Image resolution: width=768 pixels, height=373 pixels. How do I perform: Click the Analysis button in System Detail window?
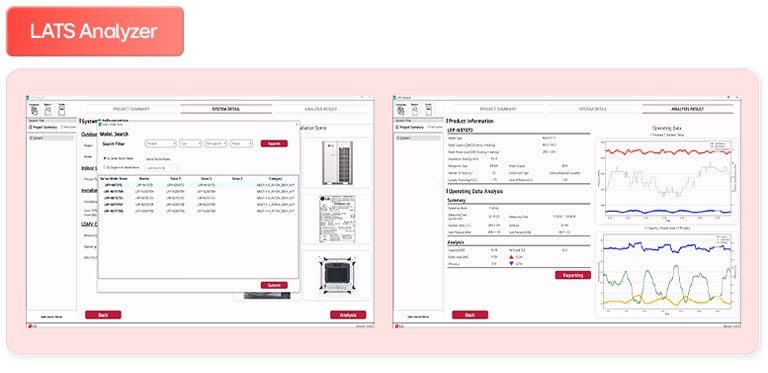click(x=348, y=315)
